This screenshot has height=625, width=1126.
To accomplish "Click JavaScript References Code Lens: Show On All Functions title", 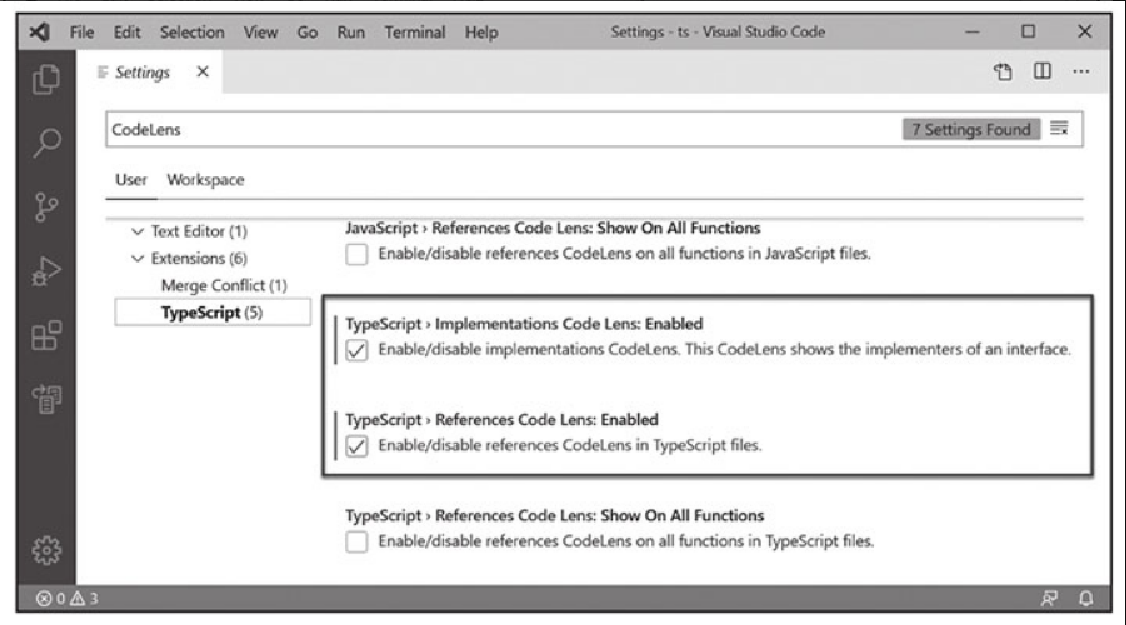I will [552, 228].
